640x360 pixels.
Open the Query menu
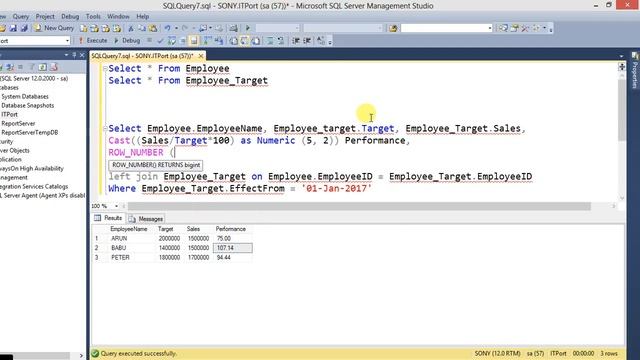tap(20, 16)
